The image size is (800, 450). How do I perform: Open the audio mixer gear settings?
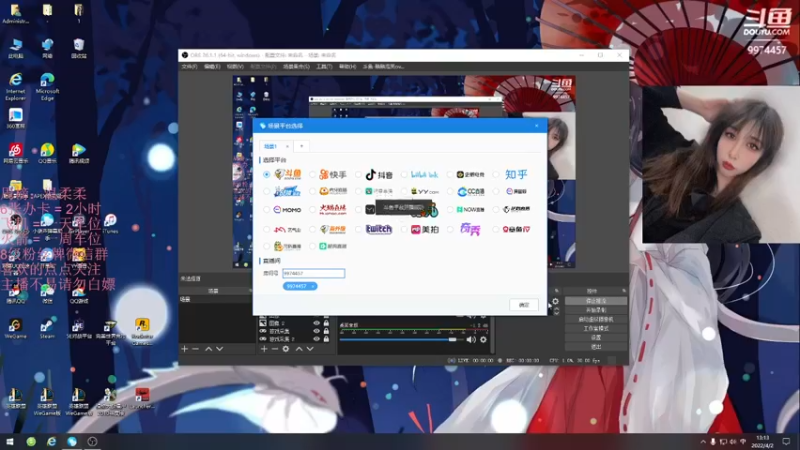483,339
